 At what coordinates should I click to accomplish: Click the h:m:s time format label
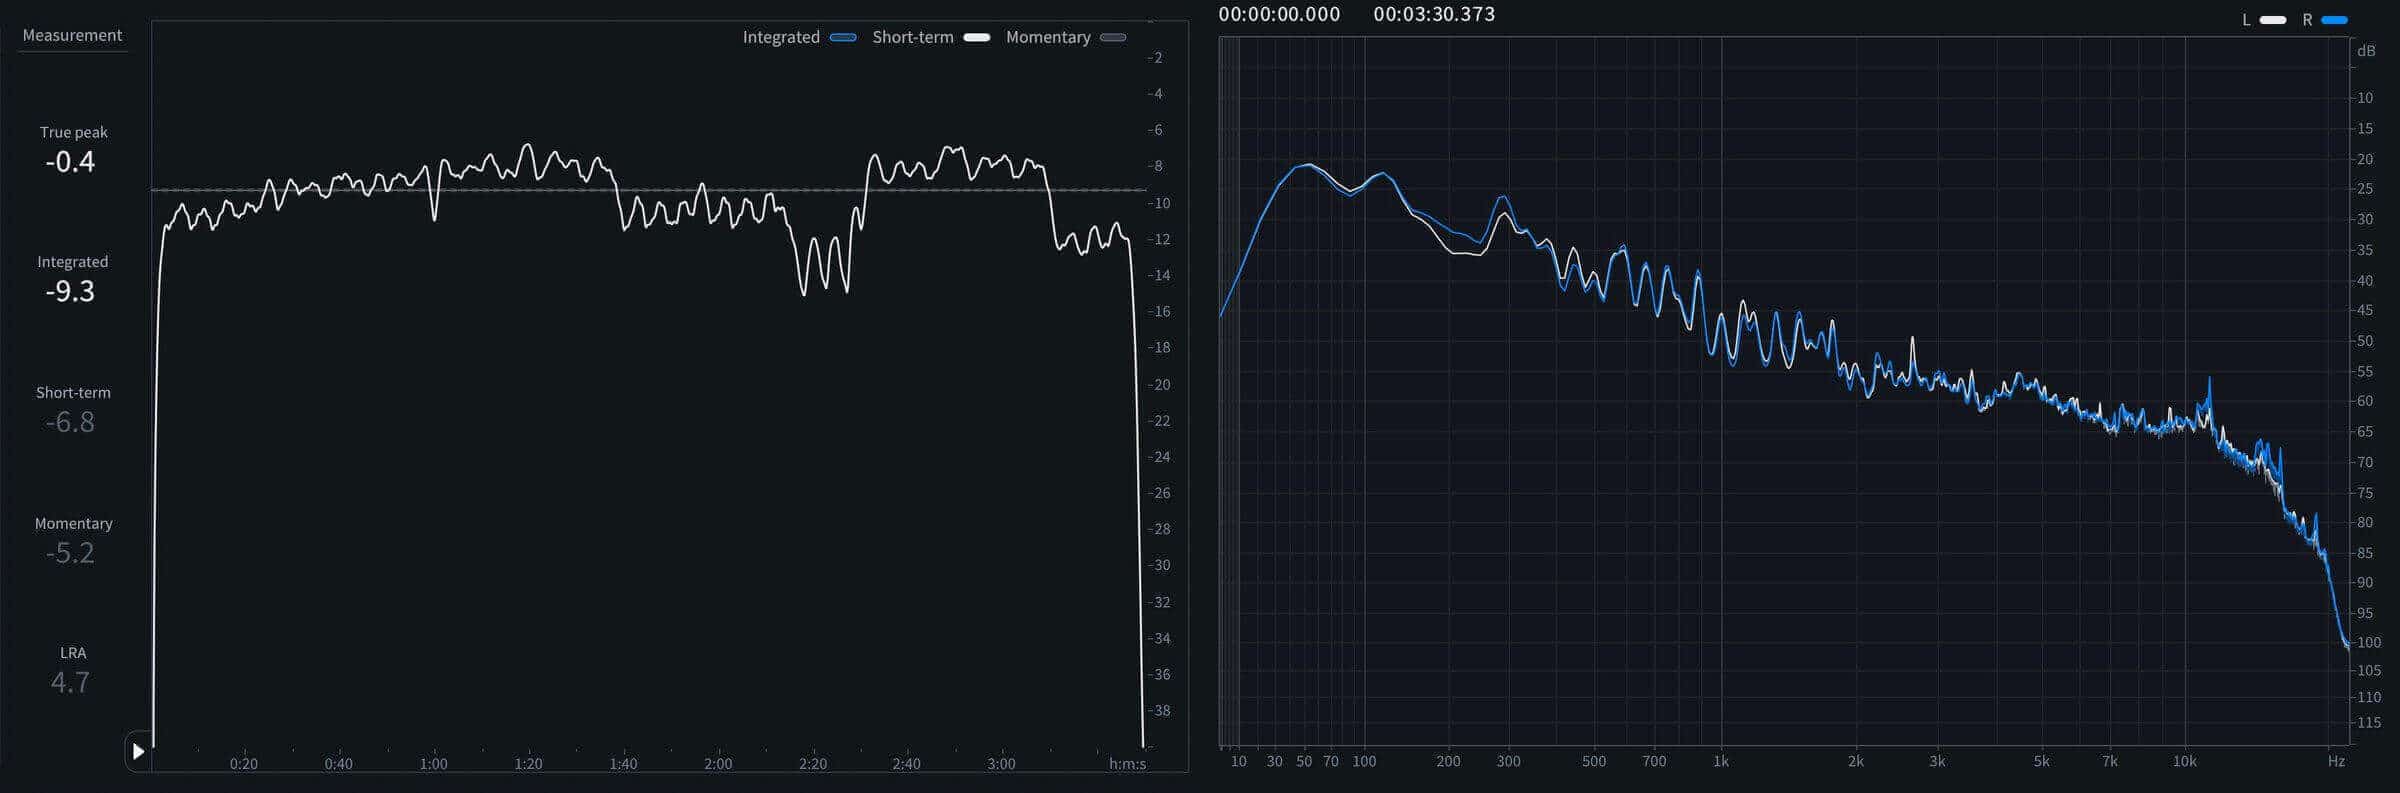click(x=1127, y=764)
